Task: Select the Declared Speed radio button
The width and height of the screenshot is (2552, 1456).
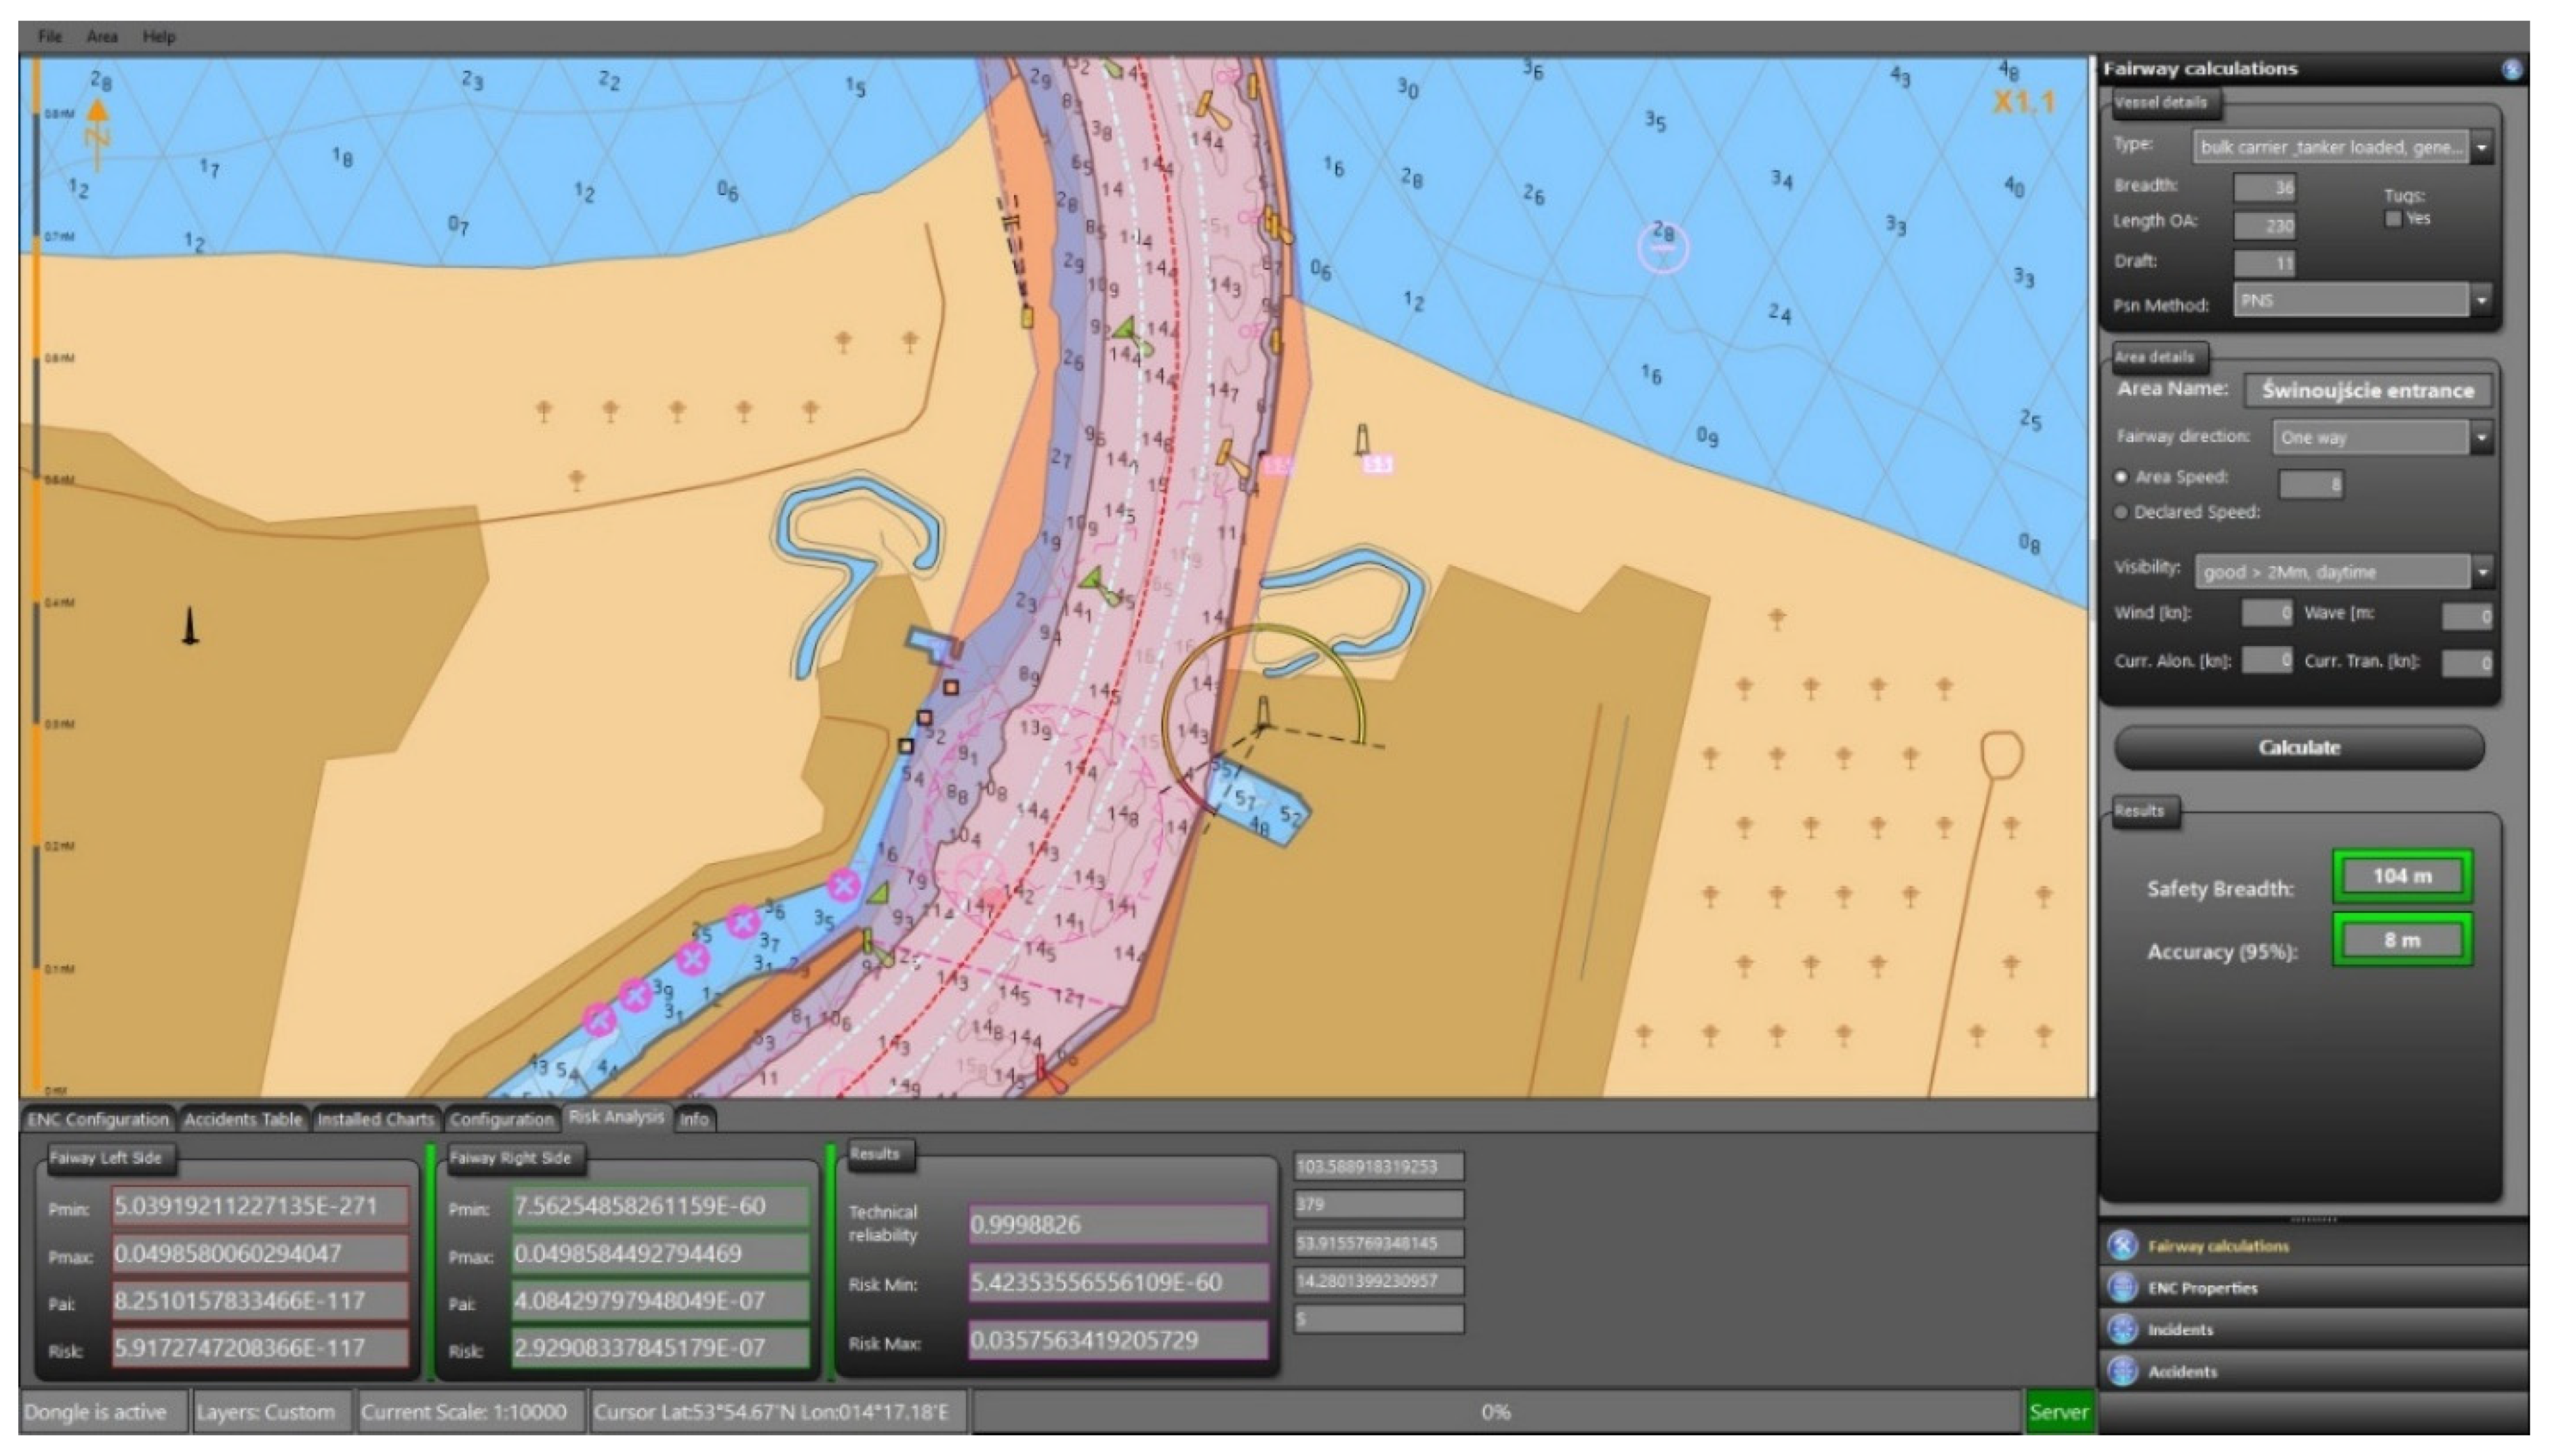Action: point(2121,512)
